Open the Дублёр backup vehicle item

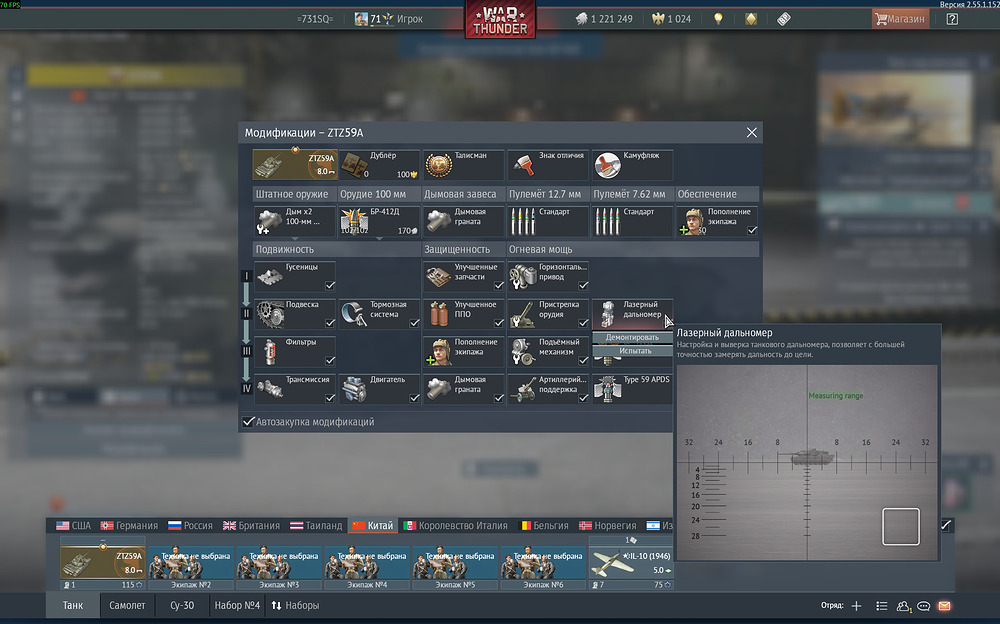point(379,165)
